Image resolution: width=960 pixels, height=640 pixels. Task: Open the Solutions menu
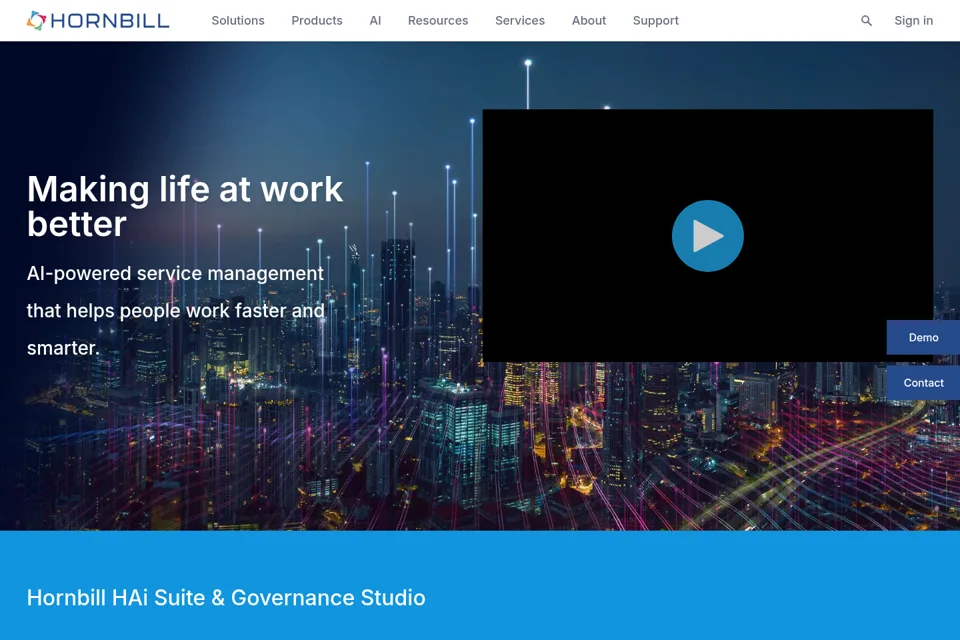pos(238,21)
